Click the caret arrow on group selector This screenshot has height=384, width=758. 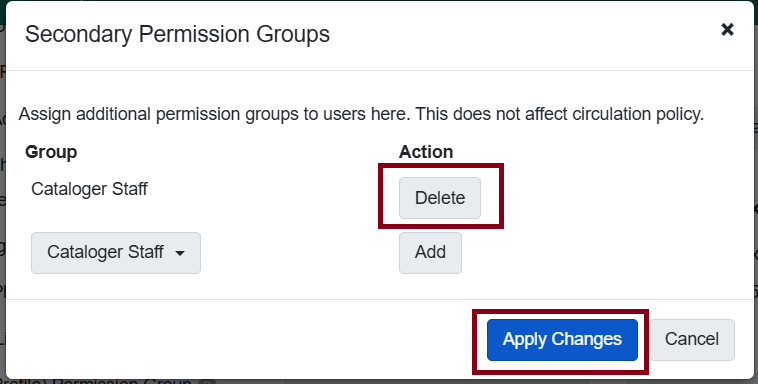click(x=180, y=253)
